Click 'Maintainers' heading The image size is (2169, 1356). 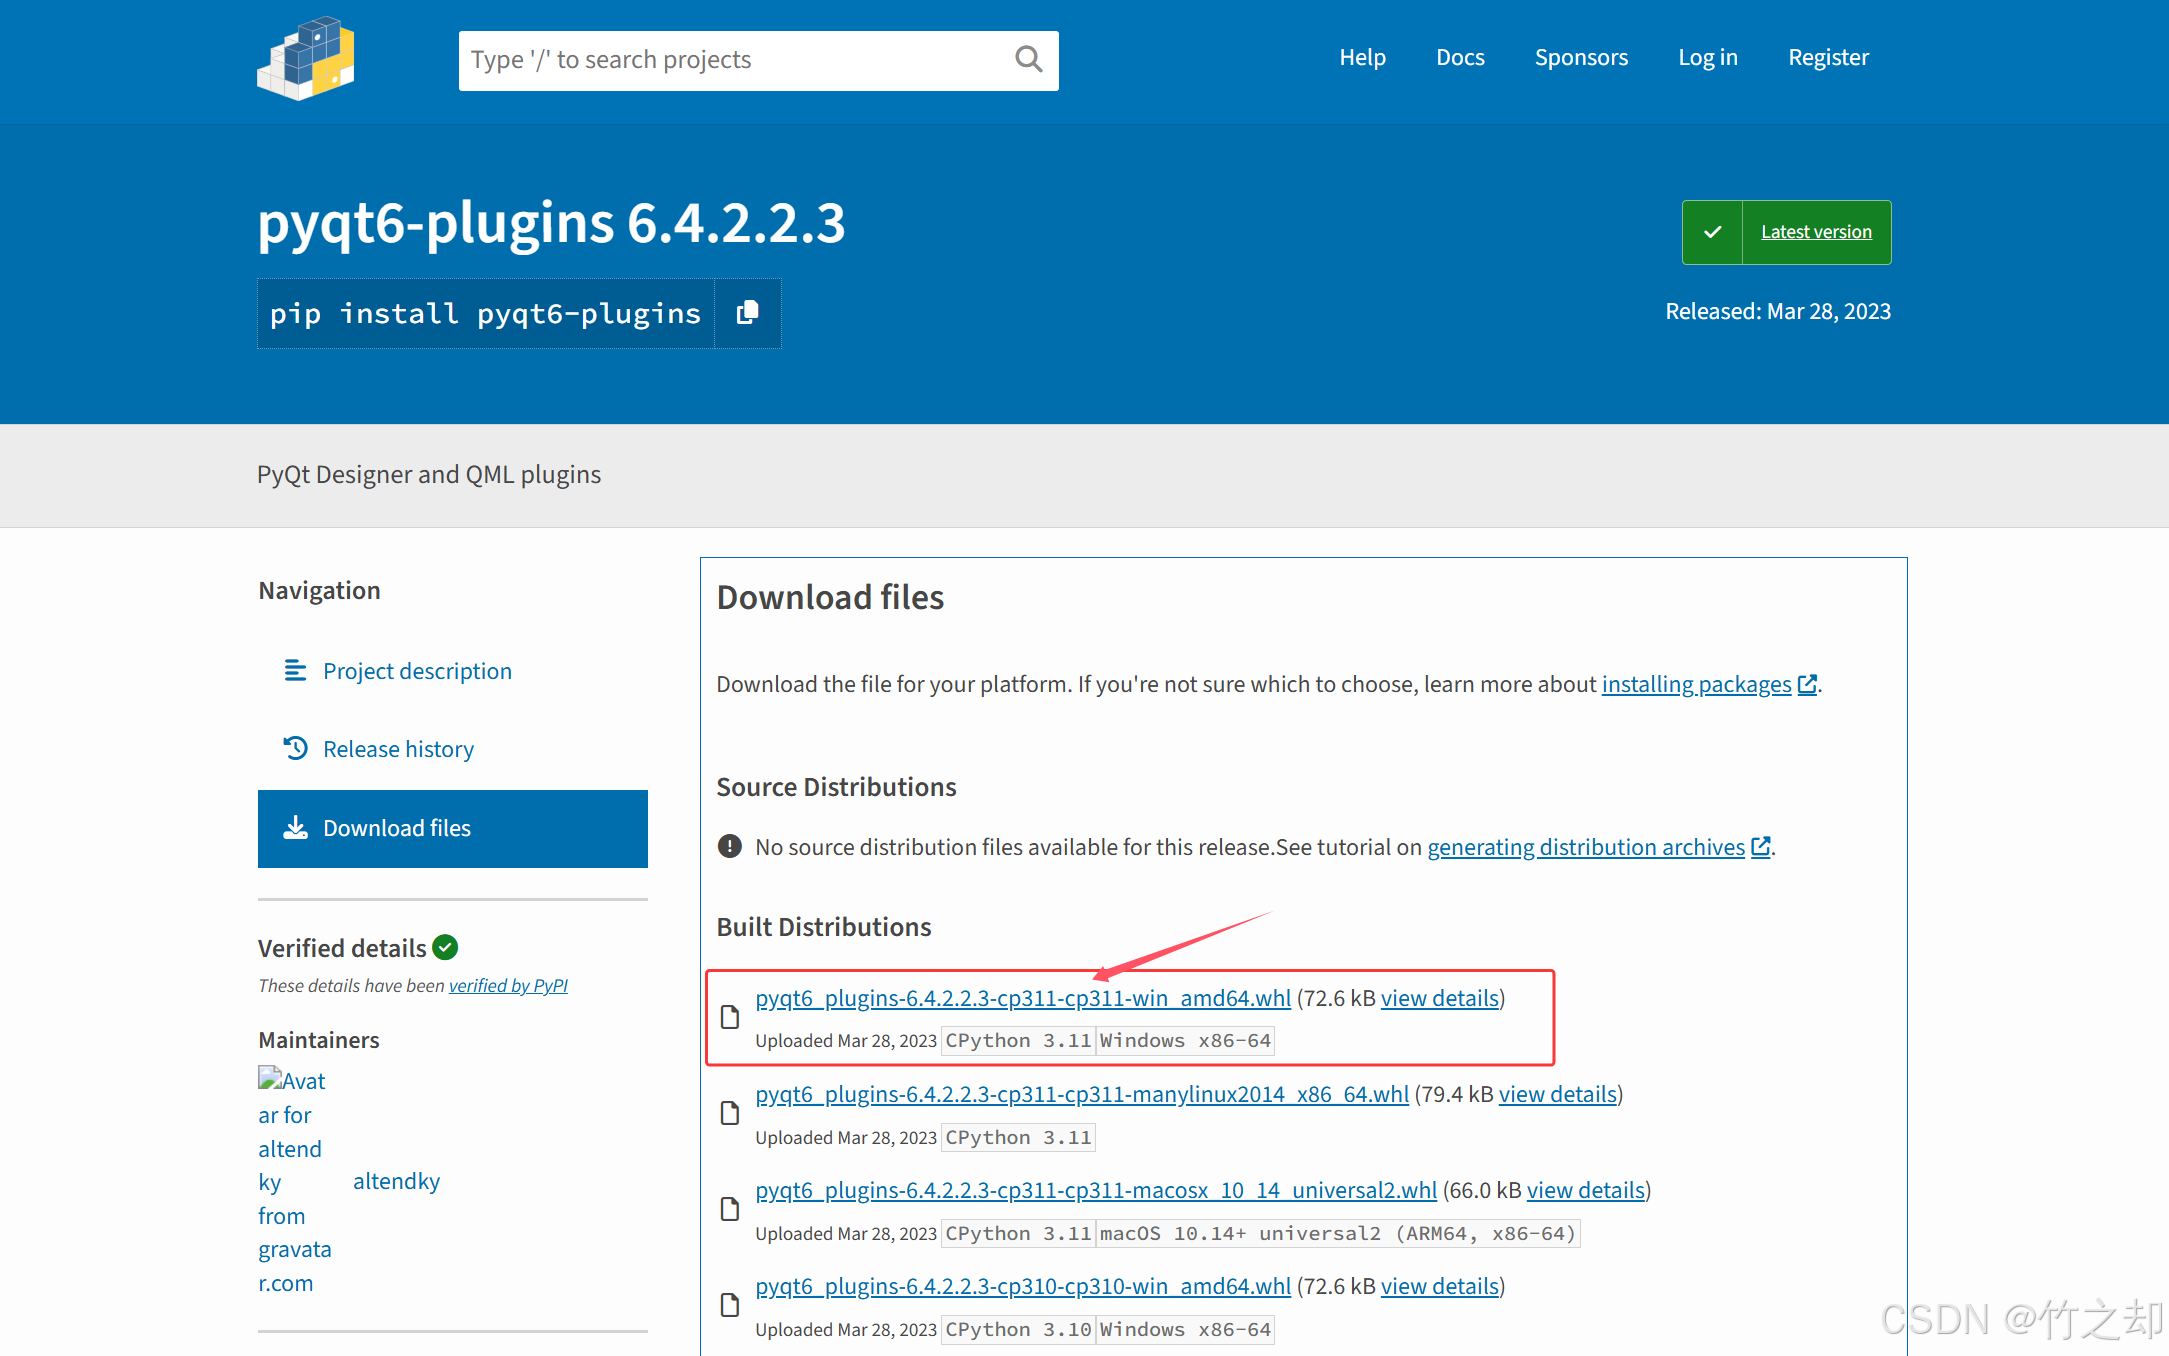319,1040
